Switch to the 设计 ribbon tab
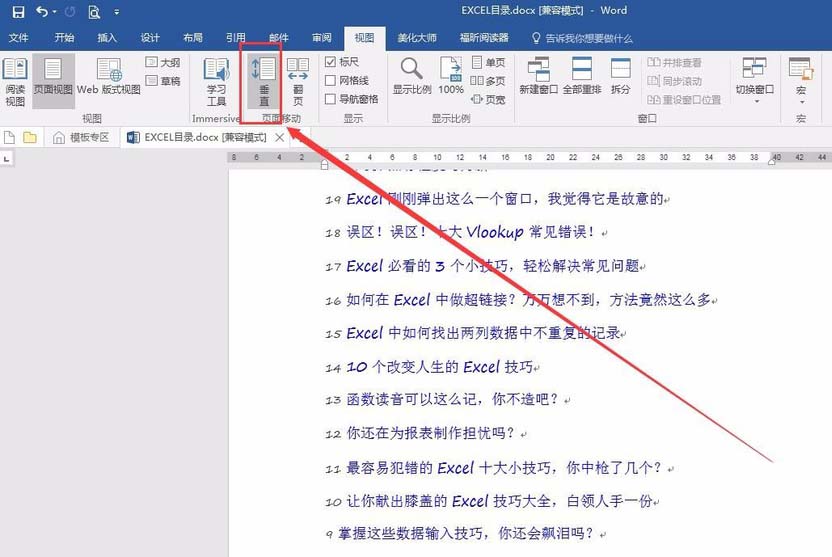Screen dimensions: 832x557 coord(150,38)
